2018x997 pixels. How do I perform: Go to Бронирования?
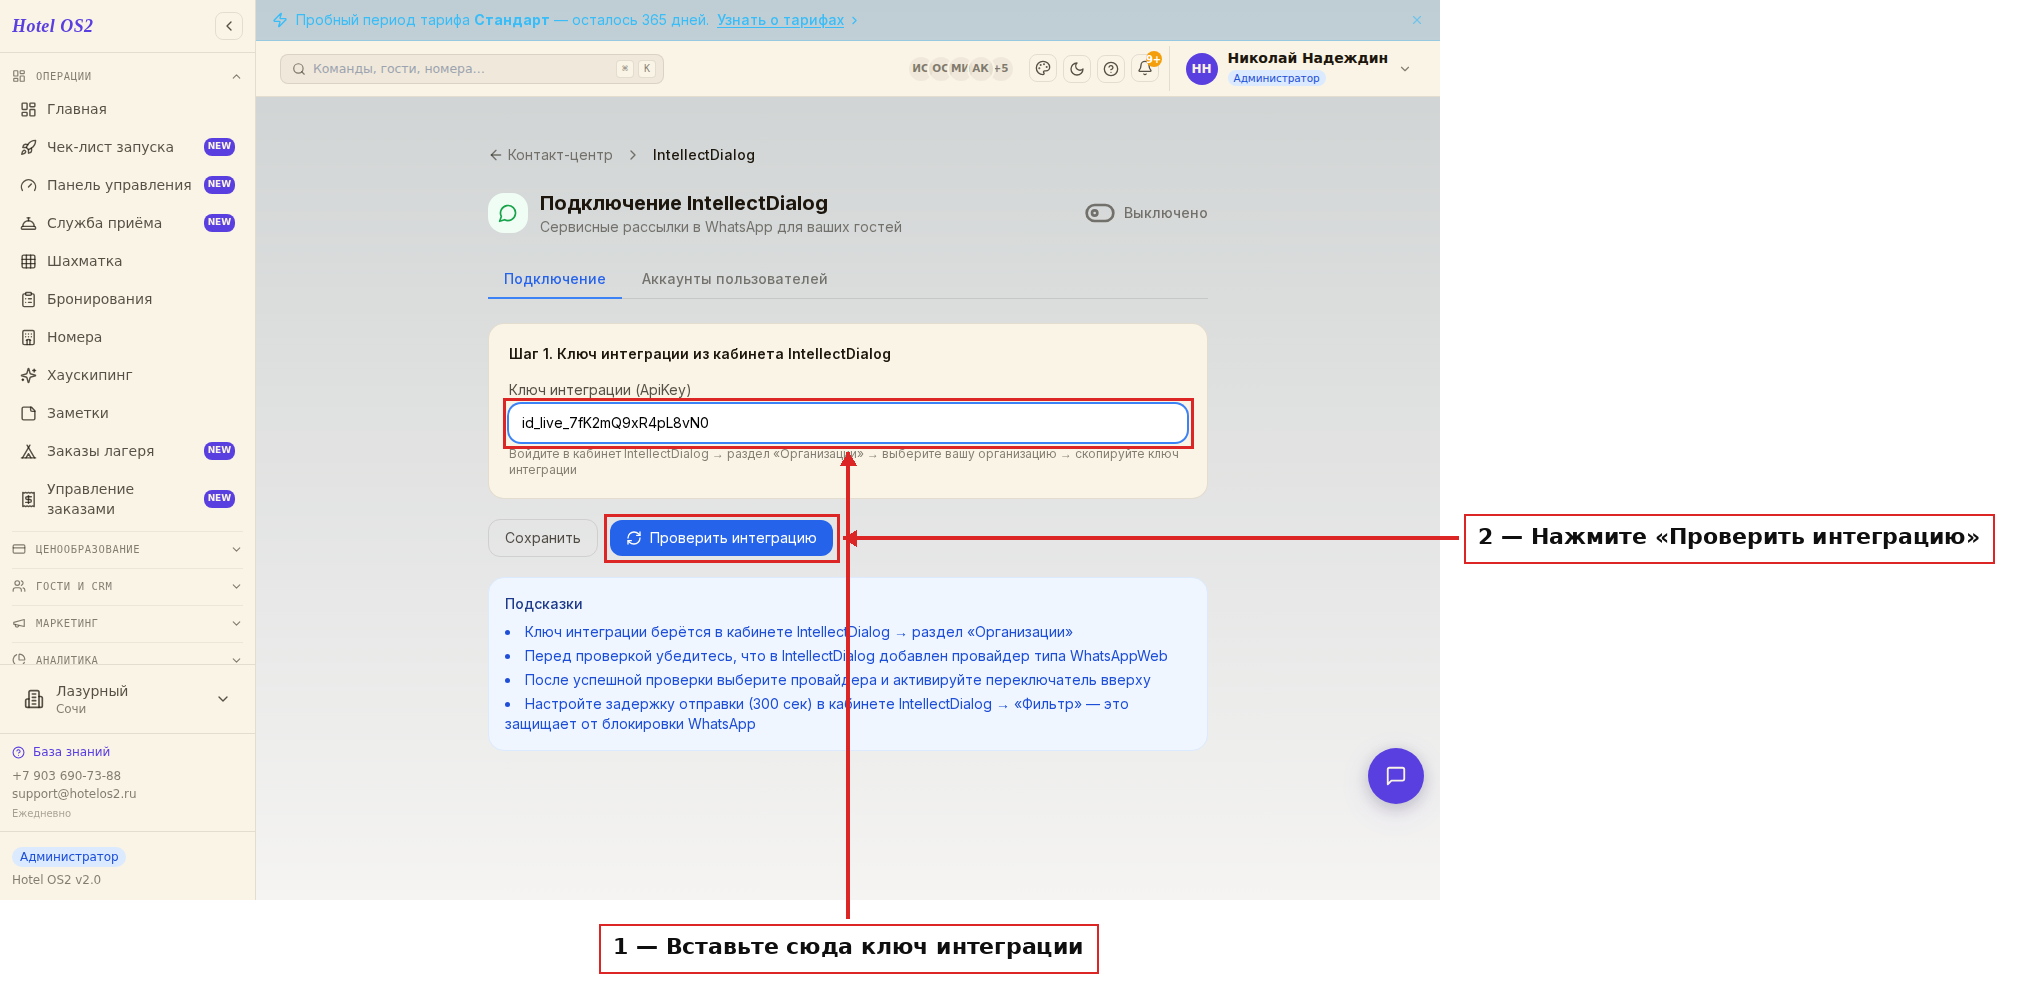tap(127, 299)
